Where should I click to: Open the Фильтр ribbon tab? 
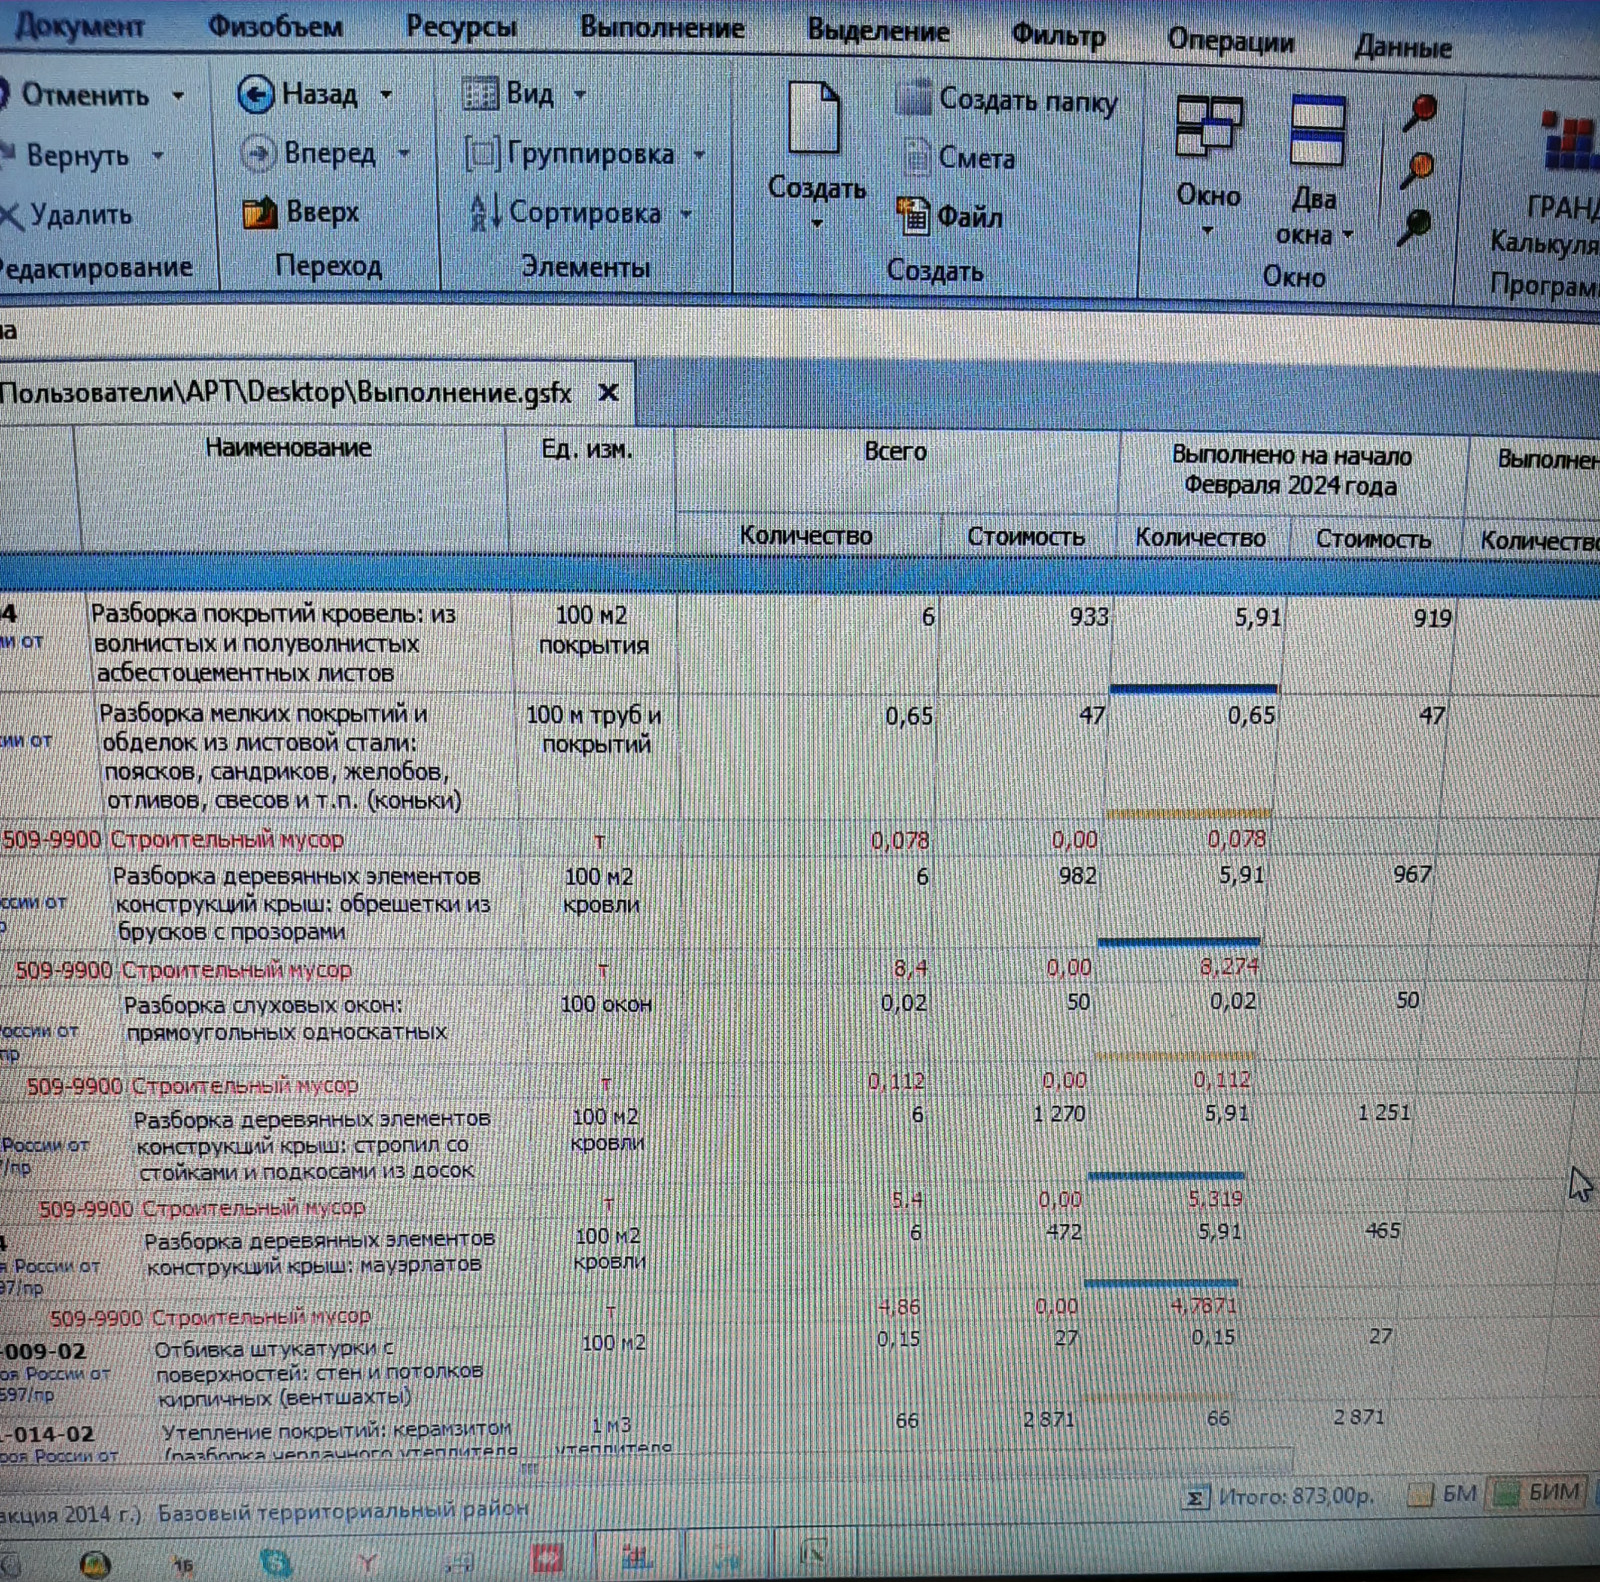[x=1058, y=36]
